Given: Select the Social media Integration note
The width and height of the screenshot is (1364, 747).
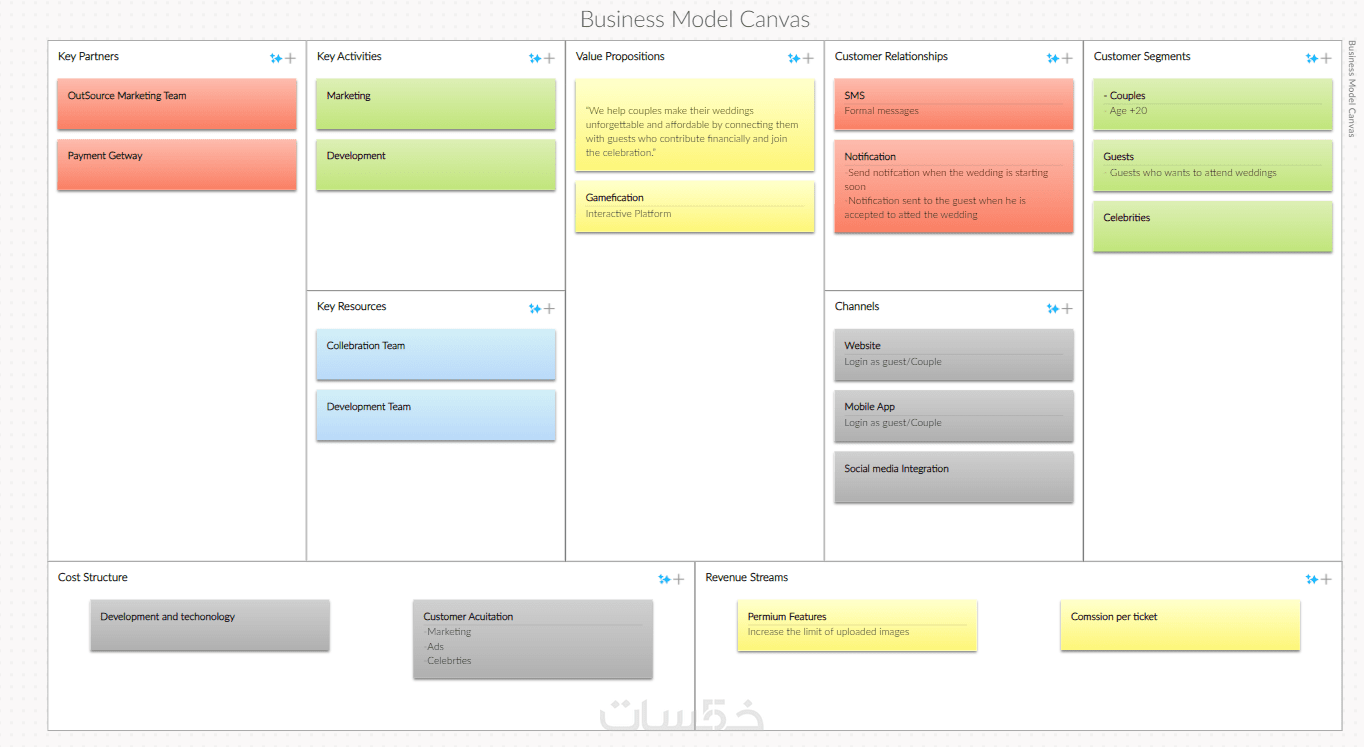Looking at the screenshot, I should pos(953,477).
